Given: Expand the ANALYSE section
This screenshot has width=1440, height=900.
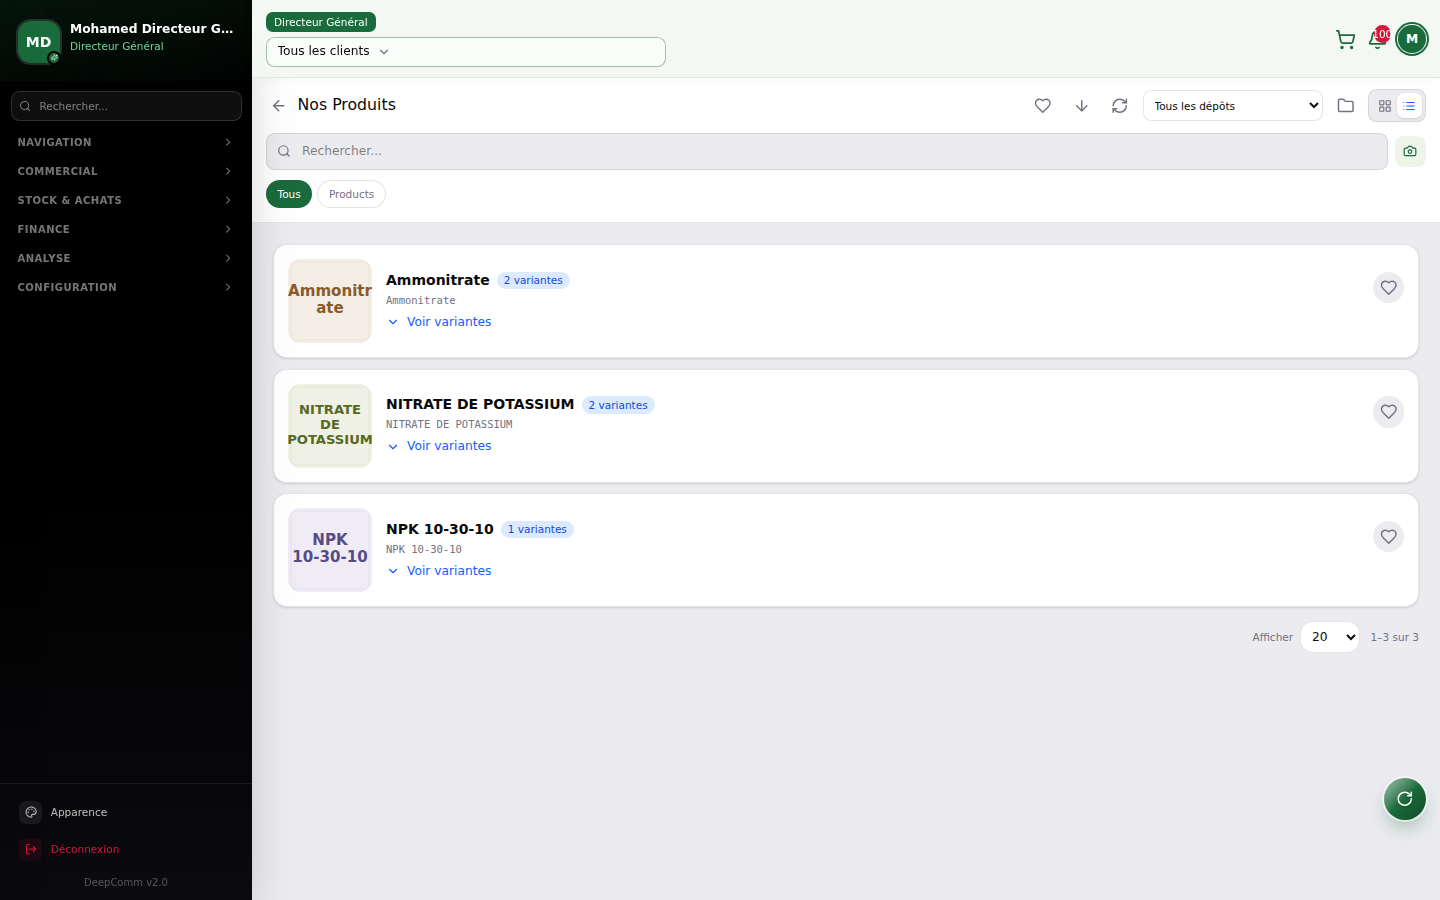Looking at the screenshot, I should [125, 258].
